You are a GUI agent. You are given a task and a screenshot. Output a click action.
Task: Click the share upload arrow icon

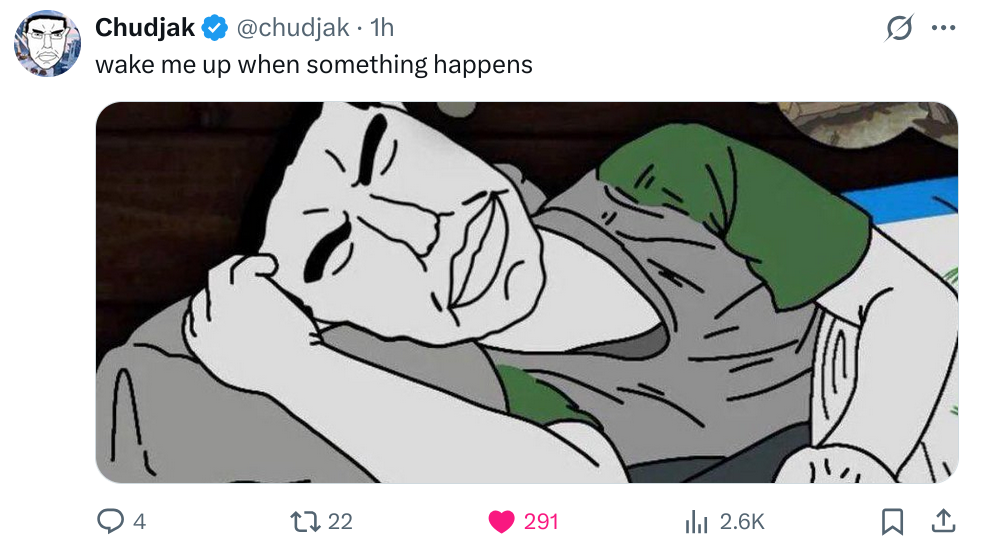[x=942, y=520]
